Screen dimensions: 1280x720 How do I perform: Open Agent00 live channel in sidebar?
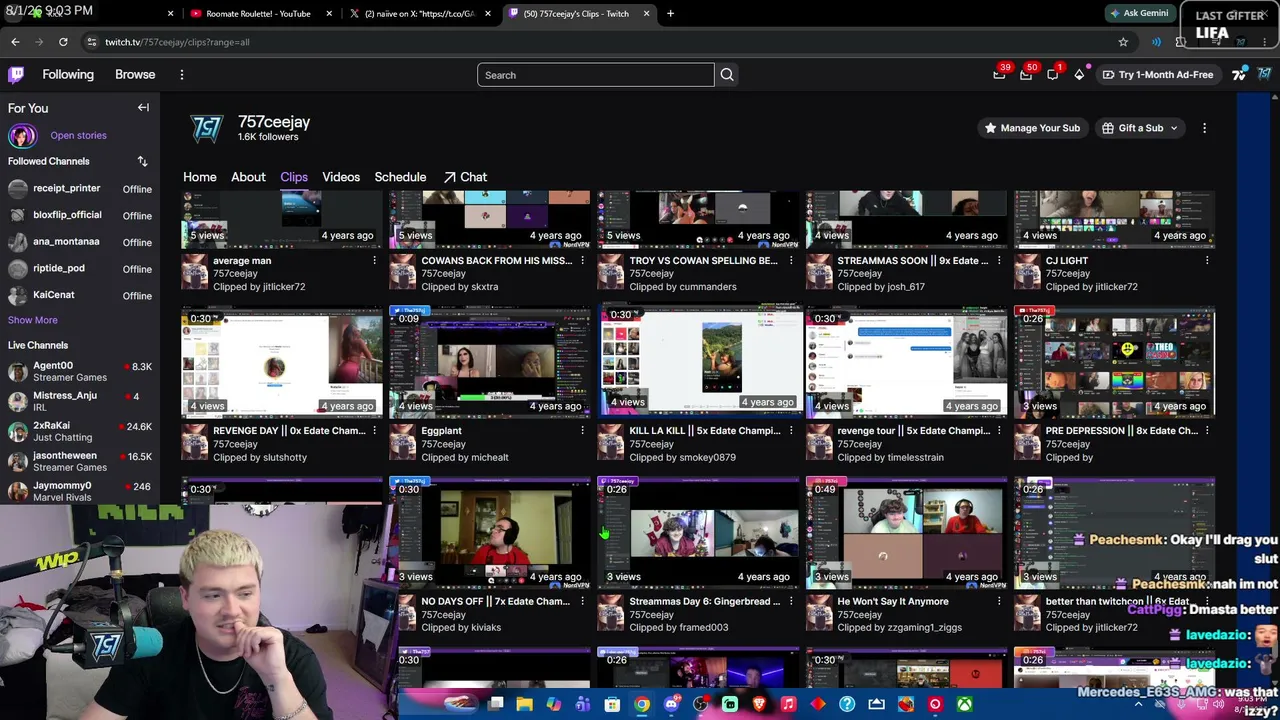[80, 372]
